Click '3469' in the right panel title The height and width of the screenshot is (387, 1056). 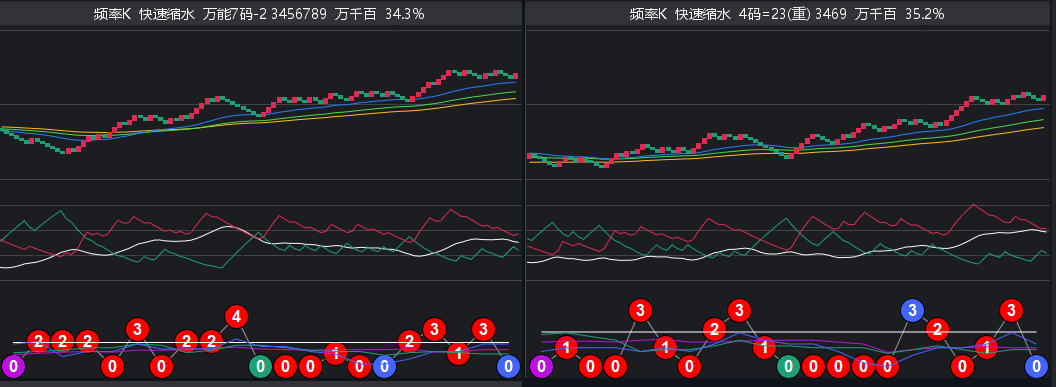[x=831, y=14]
